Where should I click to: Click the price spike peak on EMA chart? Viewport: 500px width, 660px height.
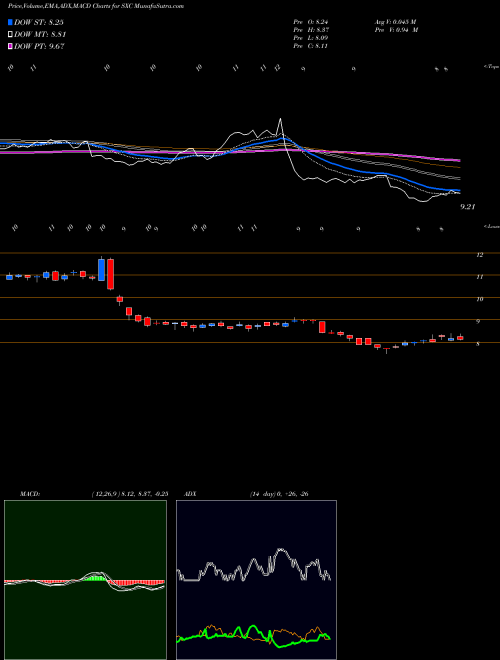click(x=280, y=121)
